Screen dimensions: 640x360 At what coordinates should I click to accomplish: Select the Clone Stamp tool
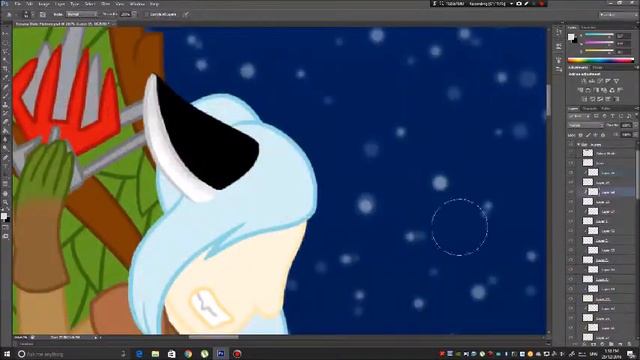pyautogui.click(x=5, y=104)
